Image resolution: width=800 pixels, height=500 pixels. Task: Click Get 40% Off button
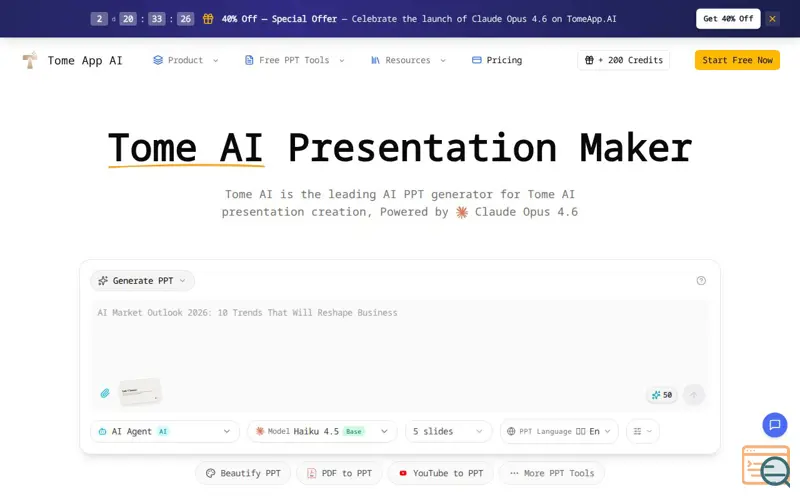click(x=728, y=19)
